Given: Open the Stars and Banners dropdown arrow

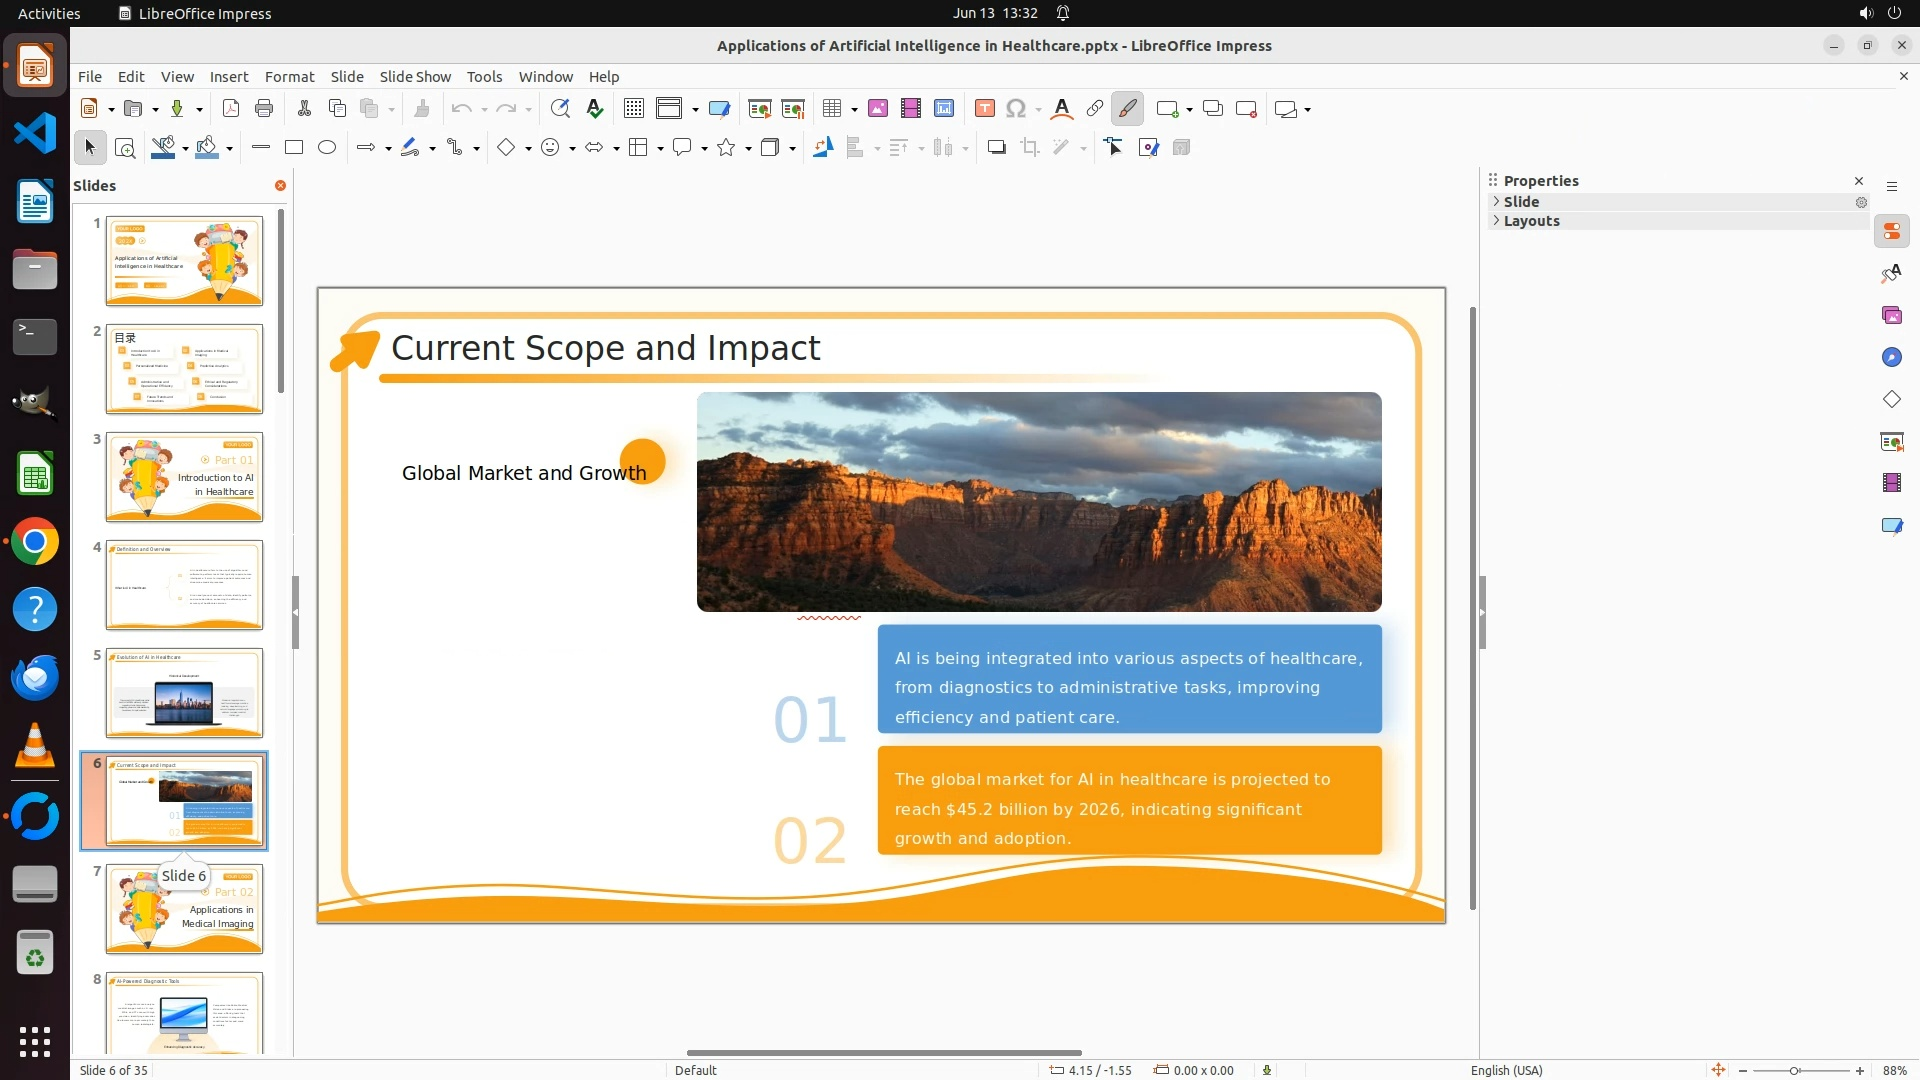Looking at the screenshot, I should tap(748, 149).
